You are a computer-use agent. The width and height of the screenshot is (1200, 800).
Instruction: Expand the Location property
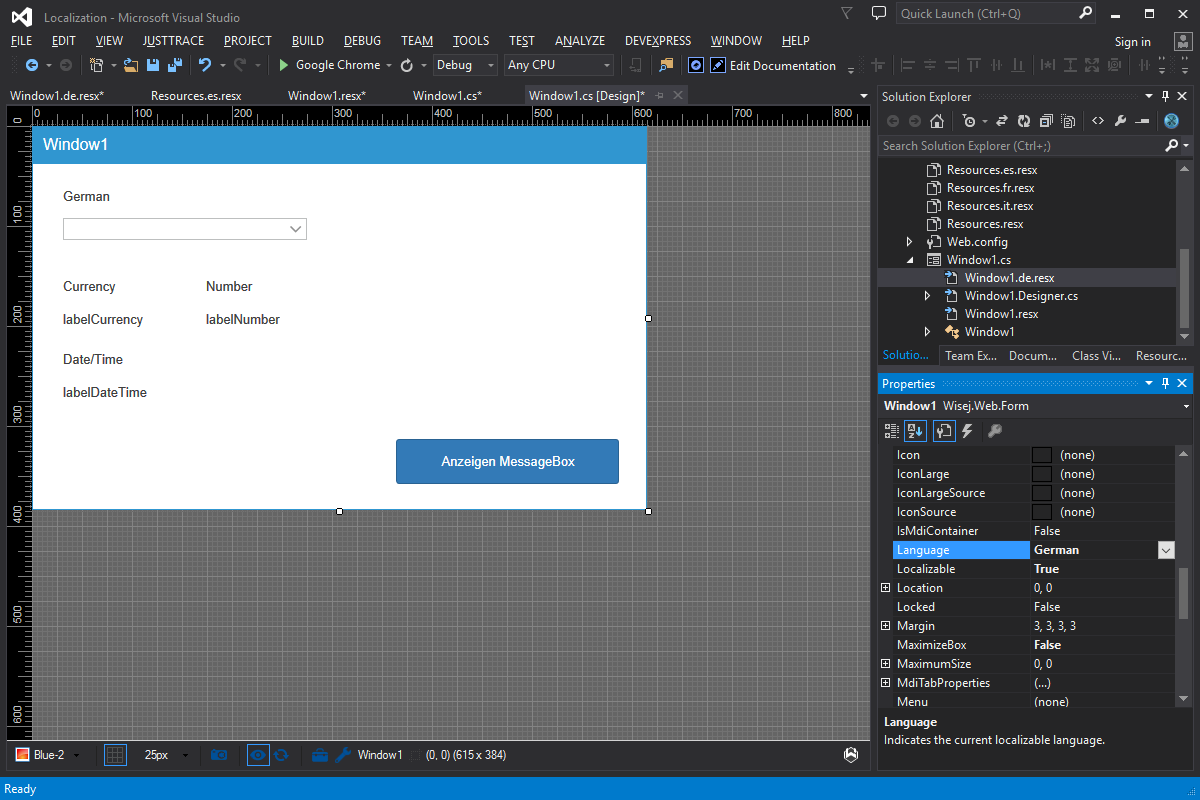click(x=886, y=588)
